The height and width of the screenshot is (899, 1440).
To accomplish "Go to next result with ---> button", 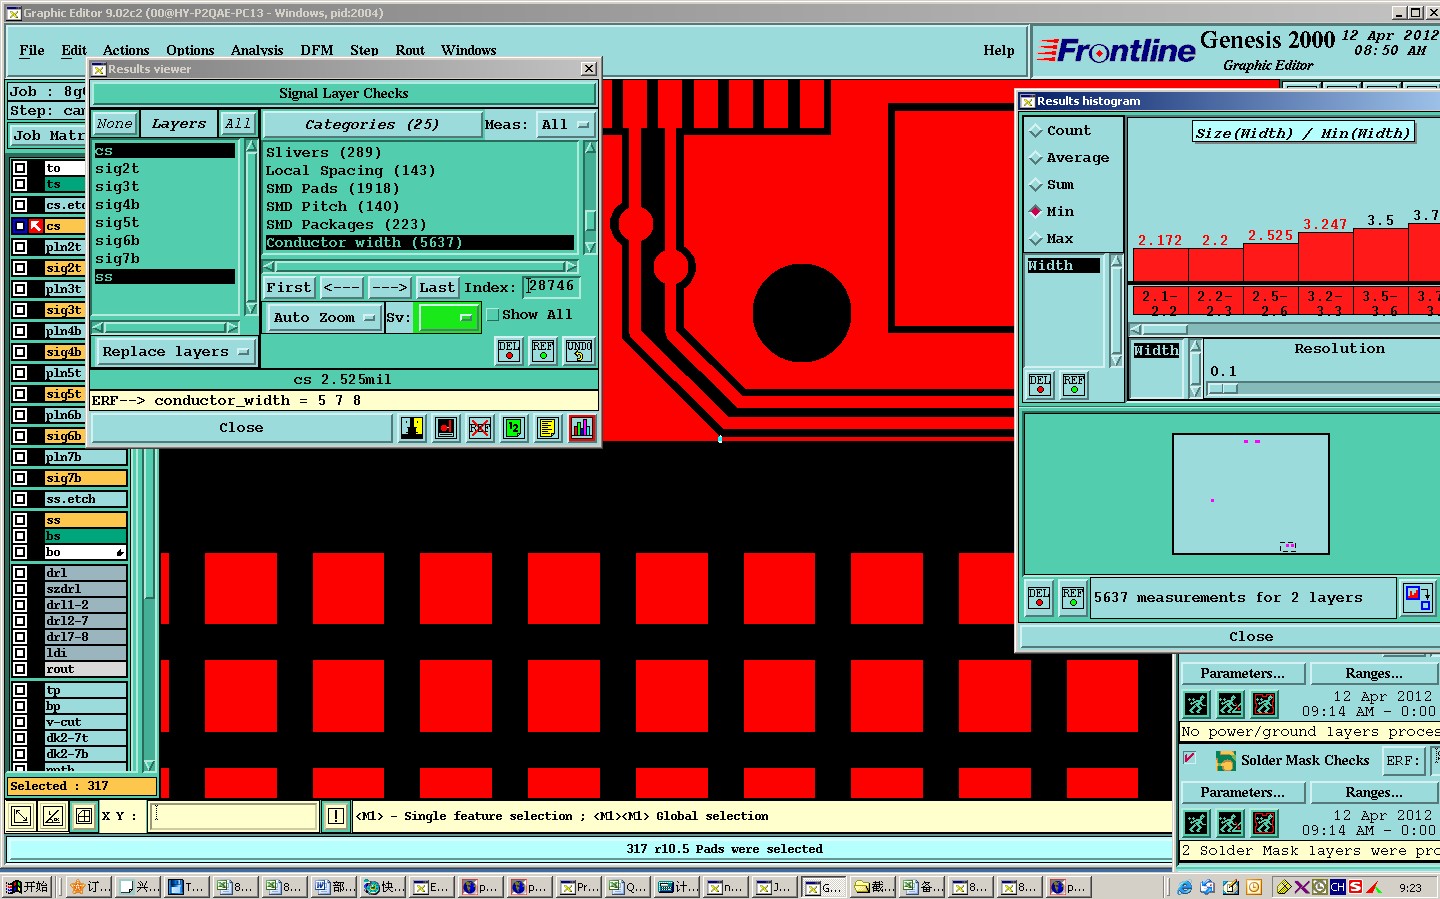I will pos(389,288).
